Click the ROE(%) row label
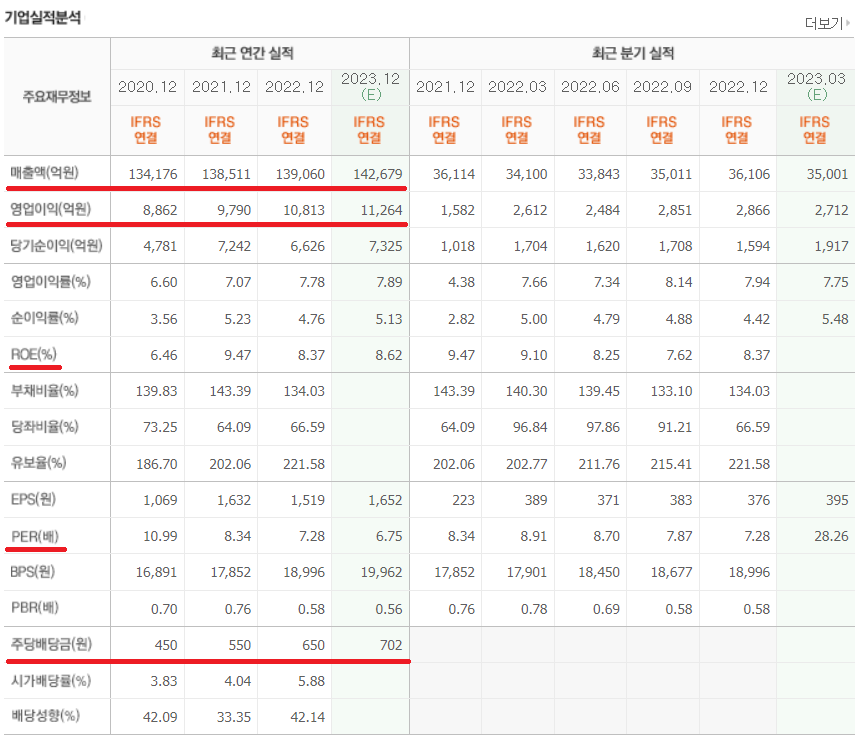This screenshot has width=860, height=739. pos(34,355)
